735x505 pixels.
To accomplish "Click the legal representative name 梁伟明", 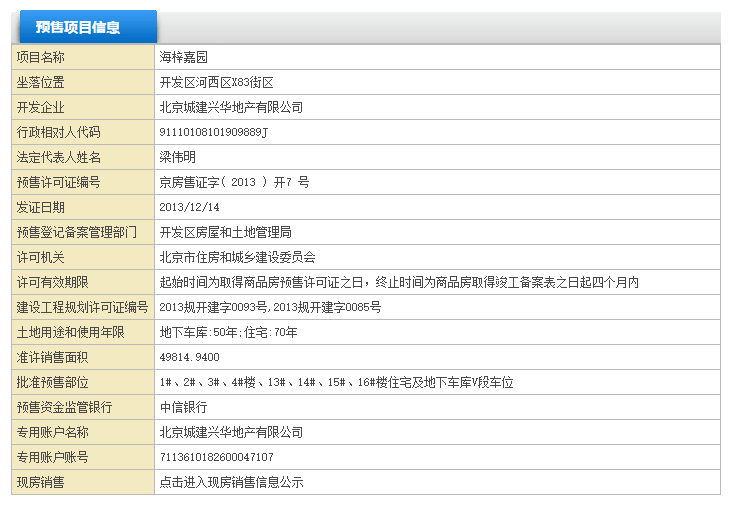I will click(x=180, y=157).
